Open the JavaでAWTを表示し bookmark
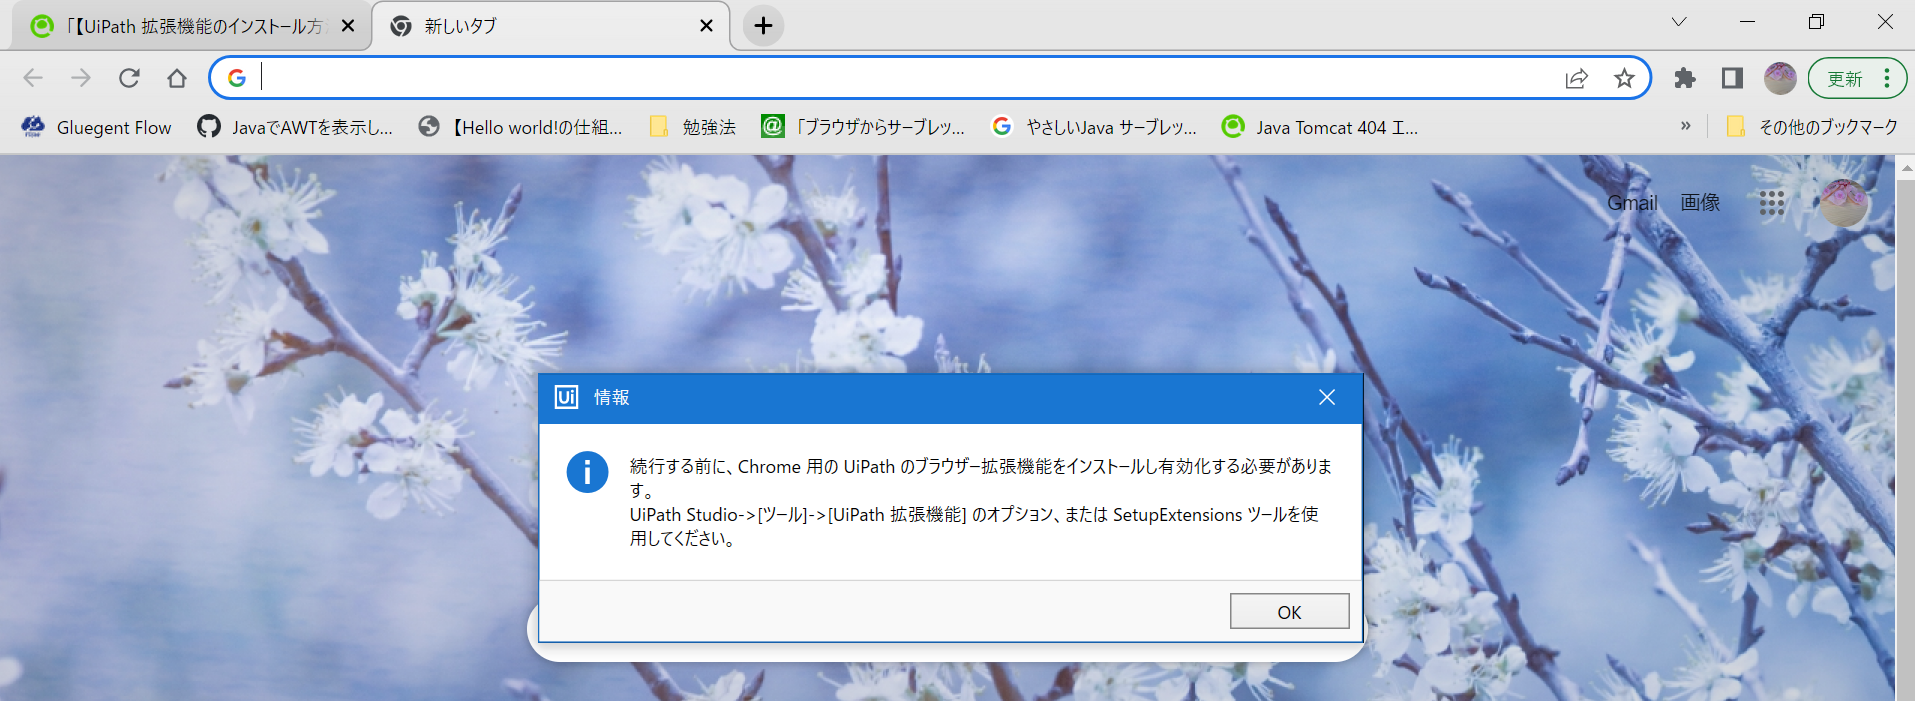The height and width of the screenshot is (701, 1915). point(295,127)
